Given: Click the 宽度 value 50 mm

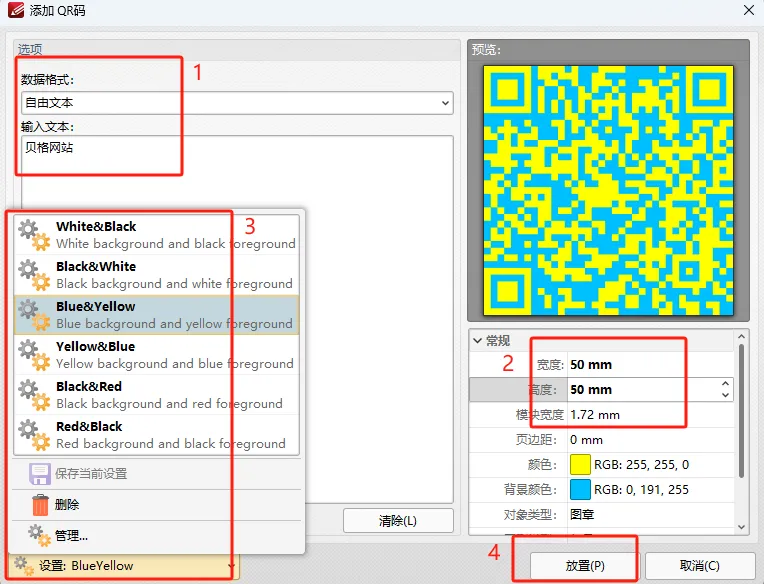Looking at the screenshot, I should [591, 365].
